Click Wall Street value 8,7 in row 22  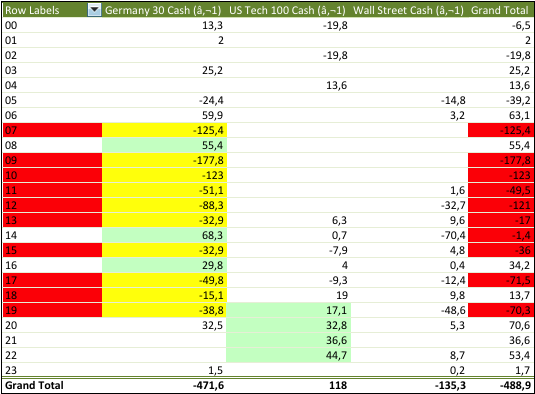(x=409, y=355)
